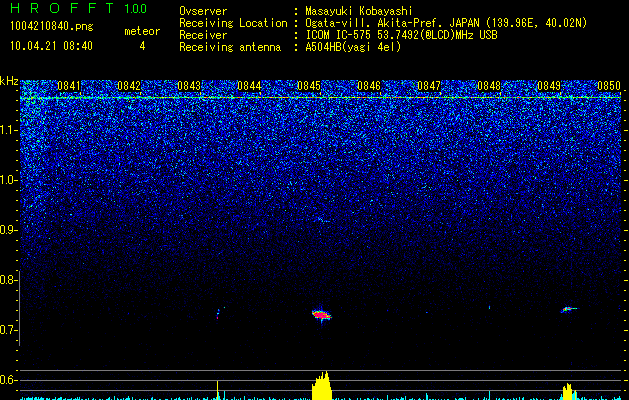
Task: Click the Ovserver label
Action: tap(203, 11)
